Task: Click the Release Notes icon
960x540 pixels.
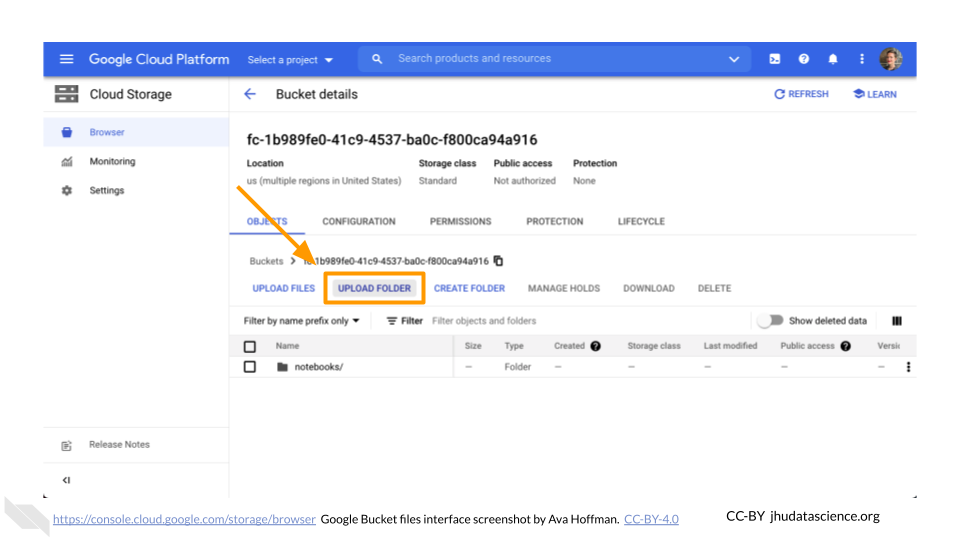Action: pyautogui.click(x=67, y=445)
